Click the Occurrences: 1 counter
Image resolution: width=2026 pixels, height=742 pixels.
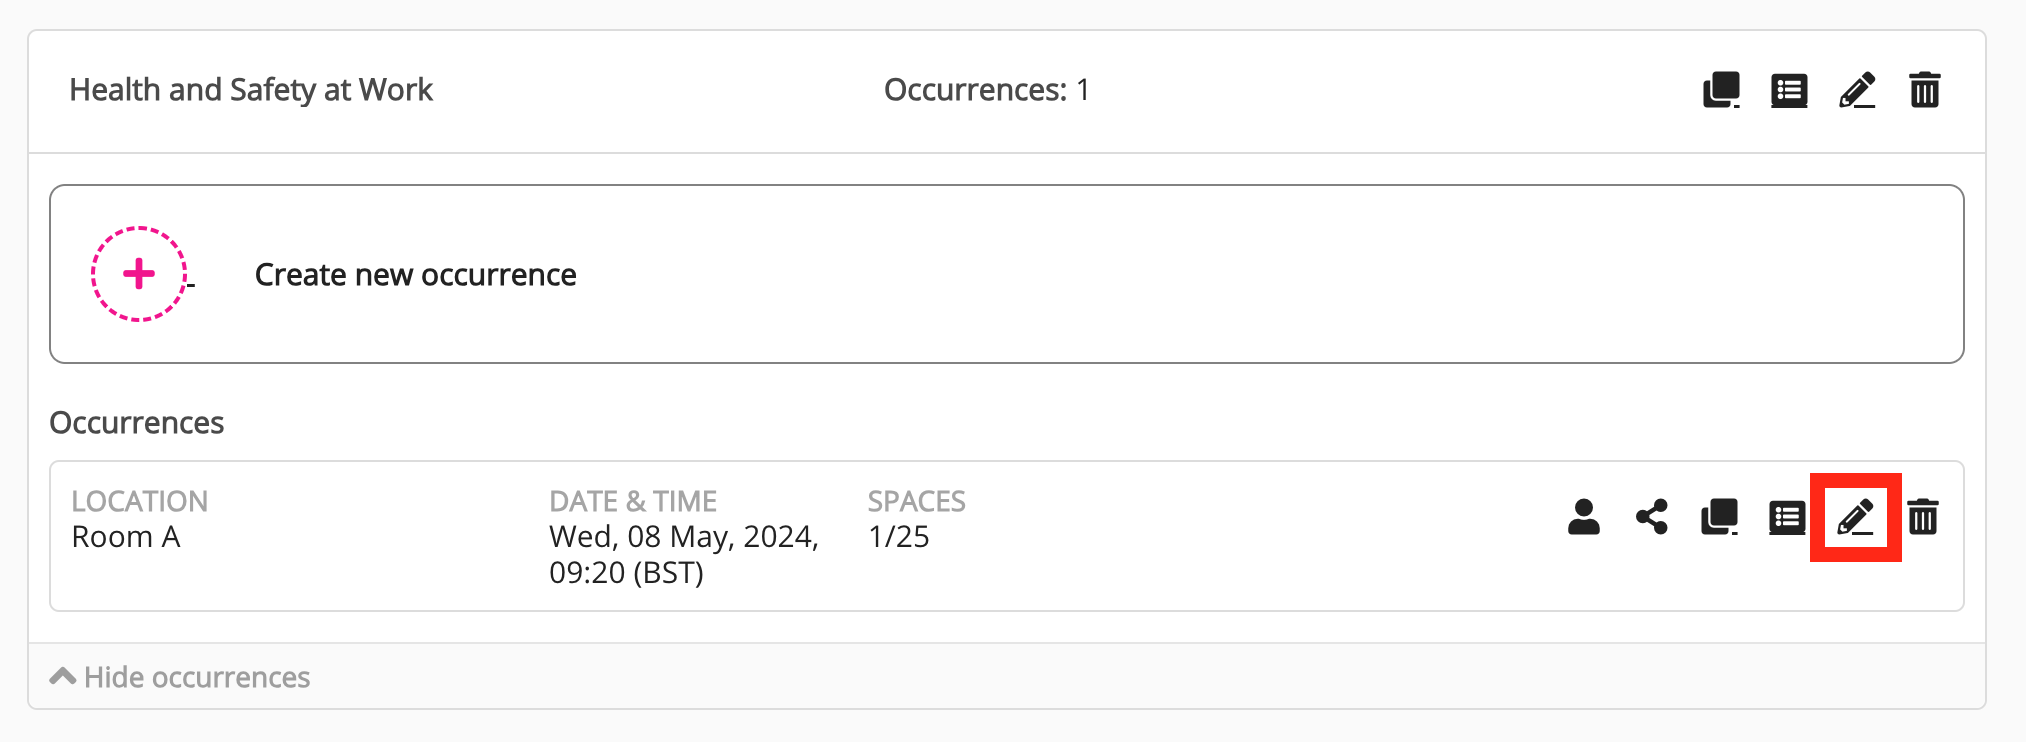point(986,90)
